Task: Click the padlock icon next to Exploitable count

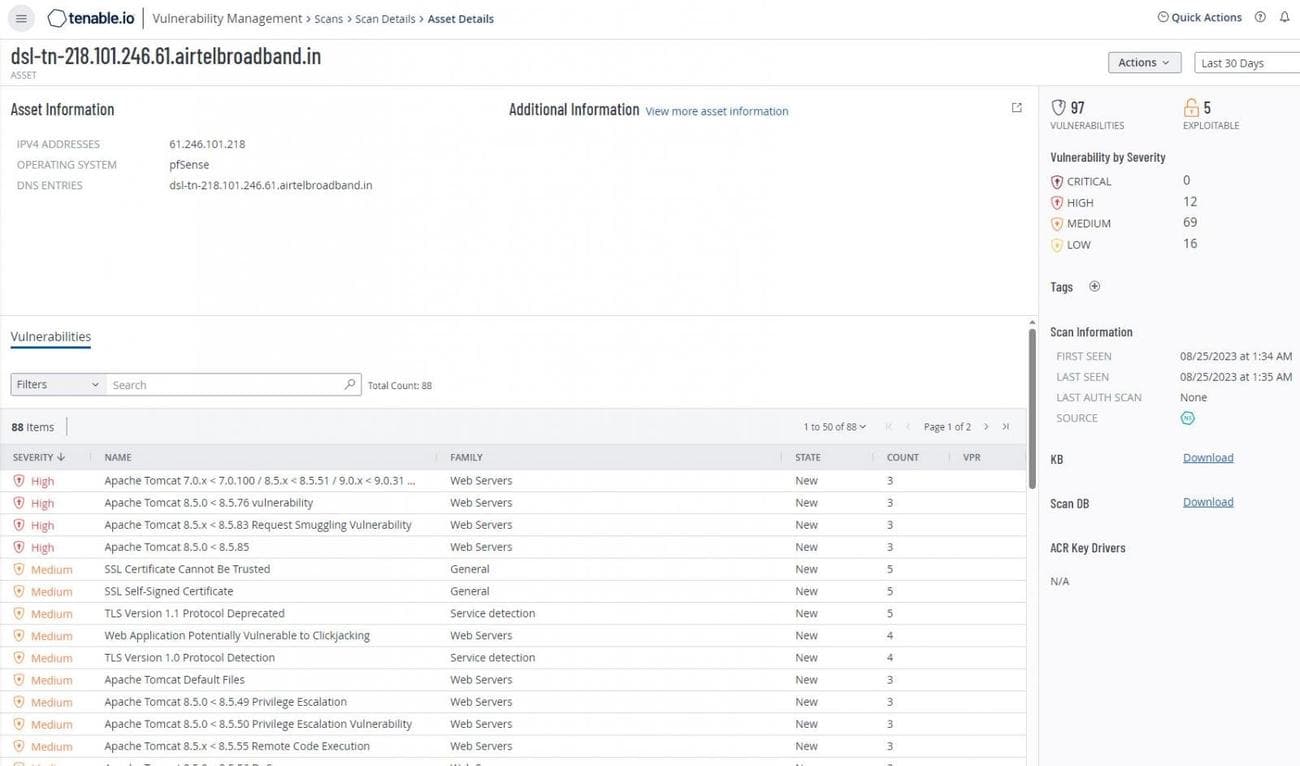Action: pos(1191,107)
